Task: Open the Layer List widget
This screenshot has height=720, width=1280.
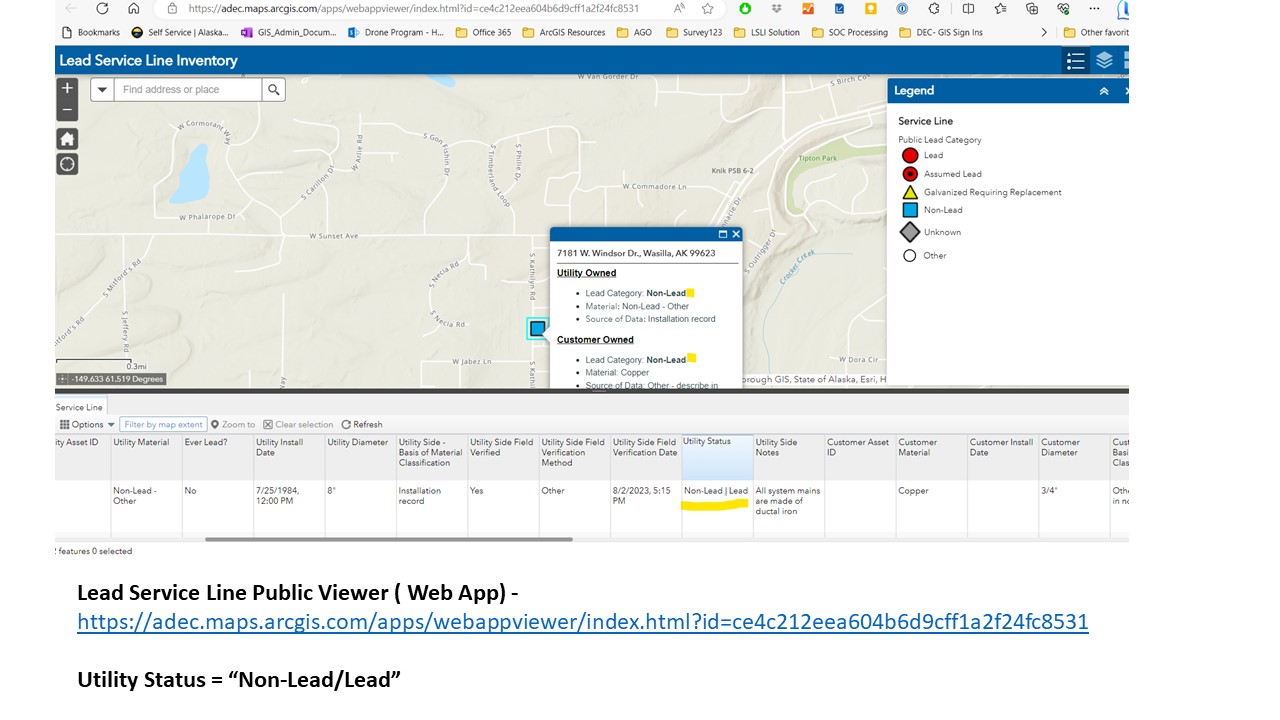Action: tap(1103, 60)
